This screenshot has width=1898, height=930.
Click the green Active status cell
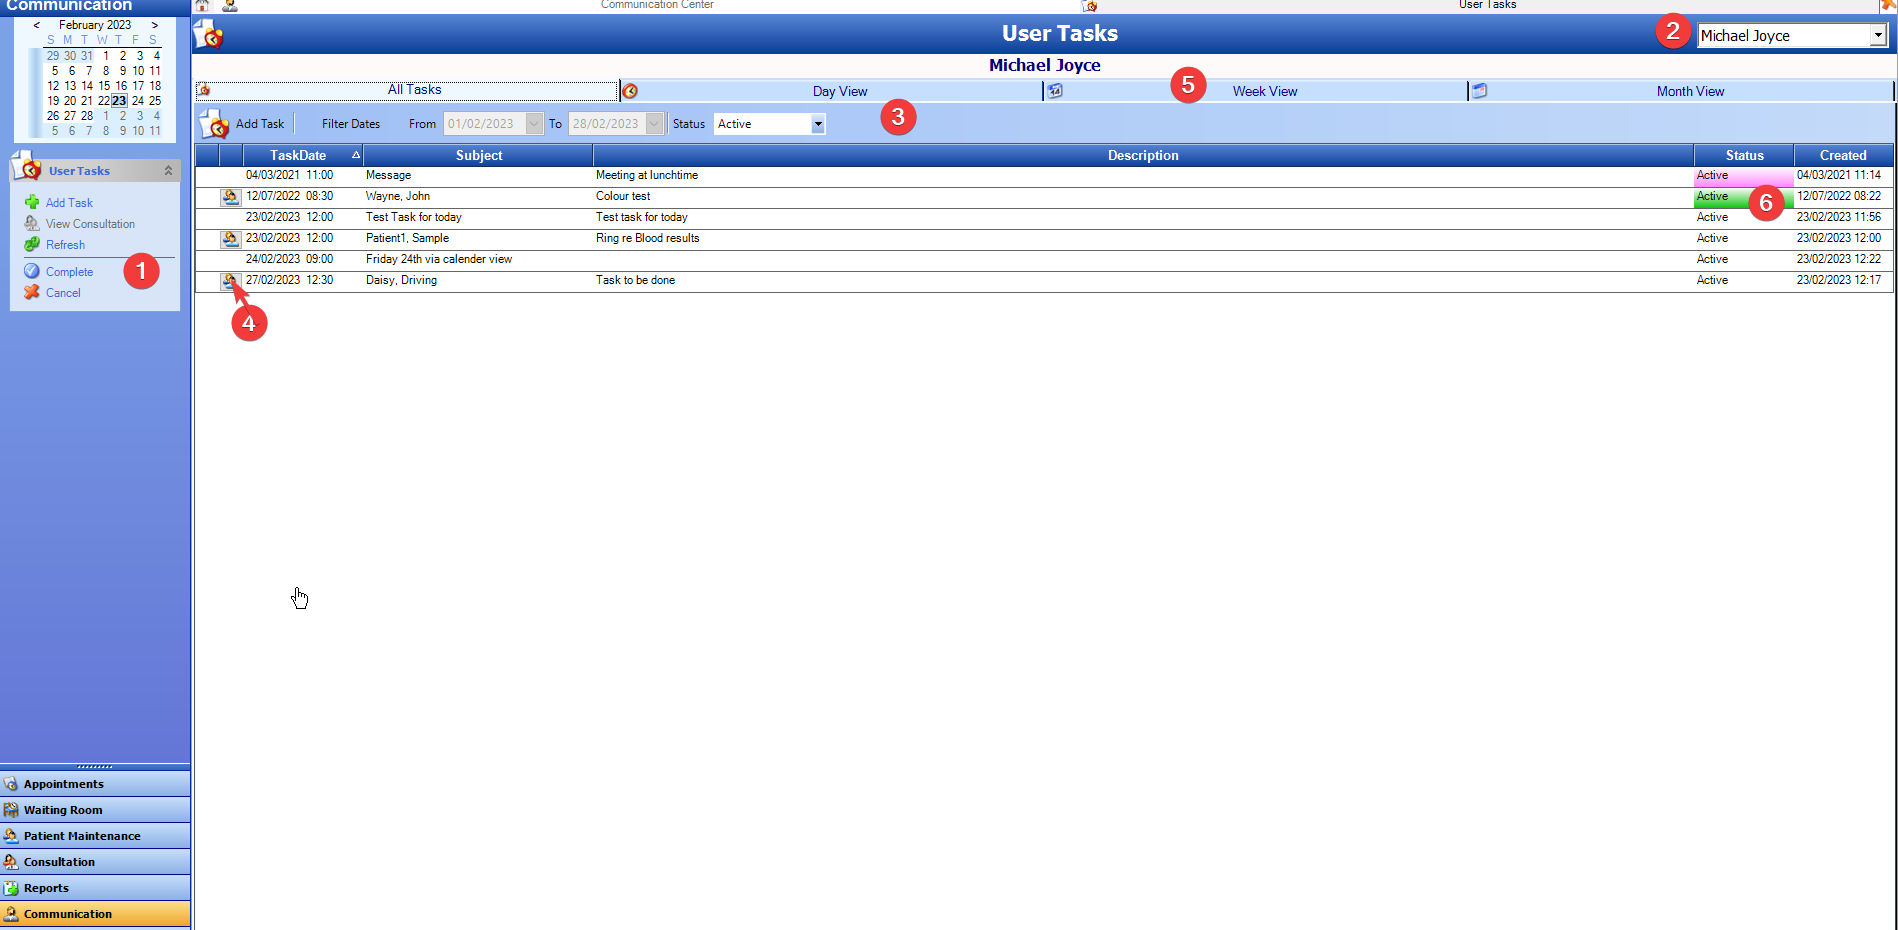click(x=1720, y=197)
